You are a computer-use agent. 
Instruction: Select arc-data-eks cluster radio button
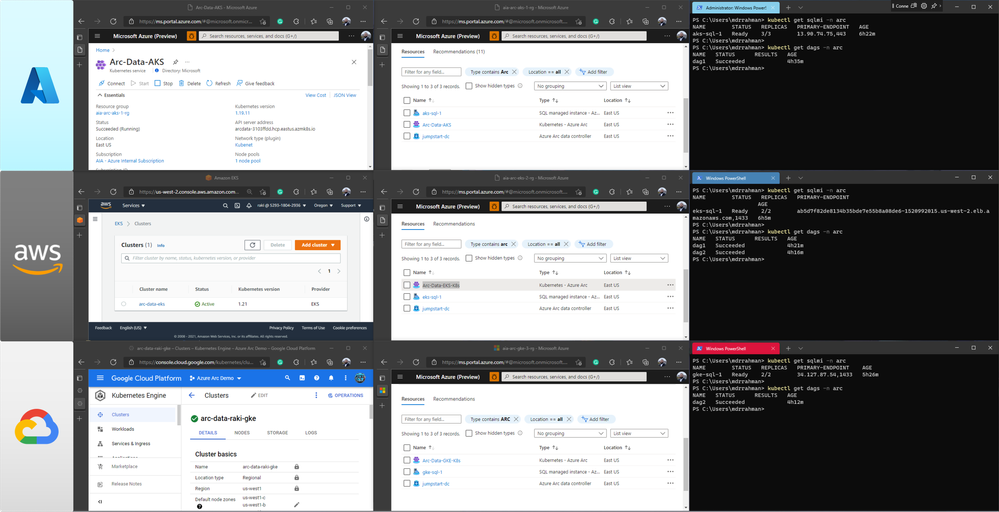click(x=124, y=304)
